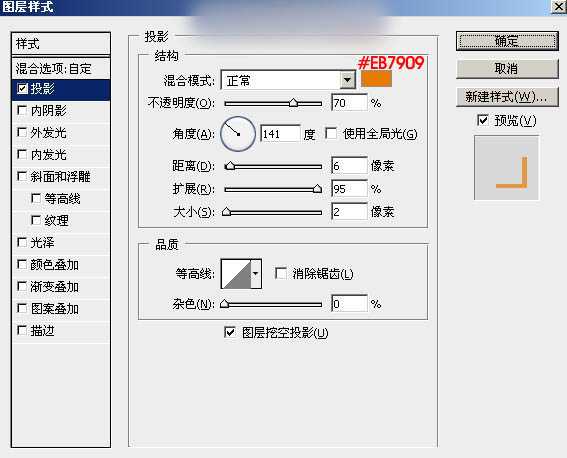Click the angle dial control
Screen dimensions: 567x458
coord(238,134)
